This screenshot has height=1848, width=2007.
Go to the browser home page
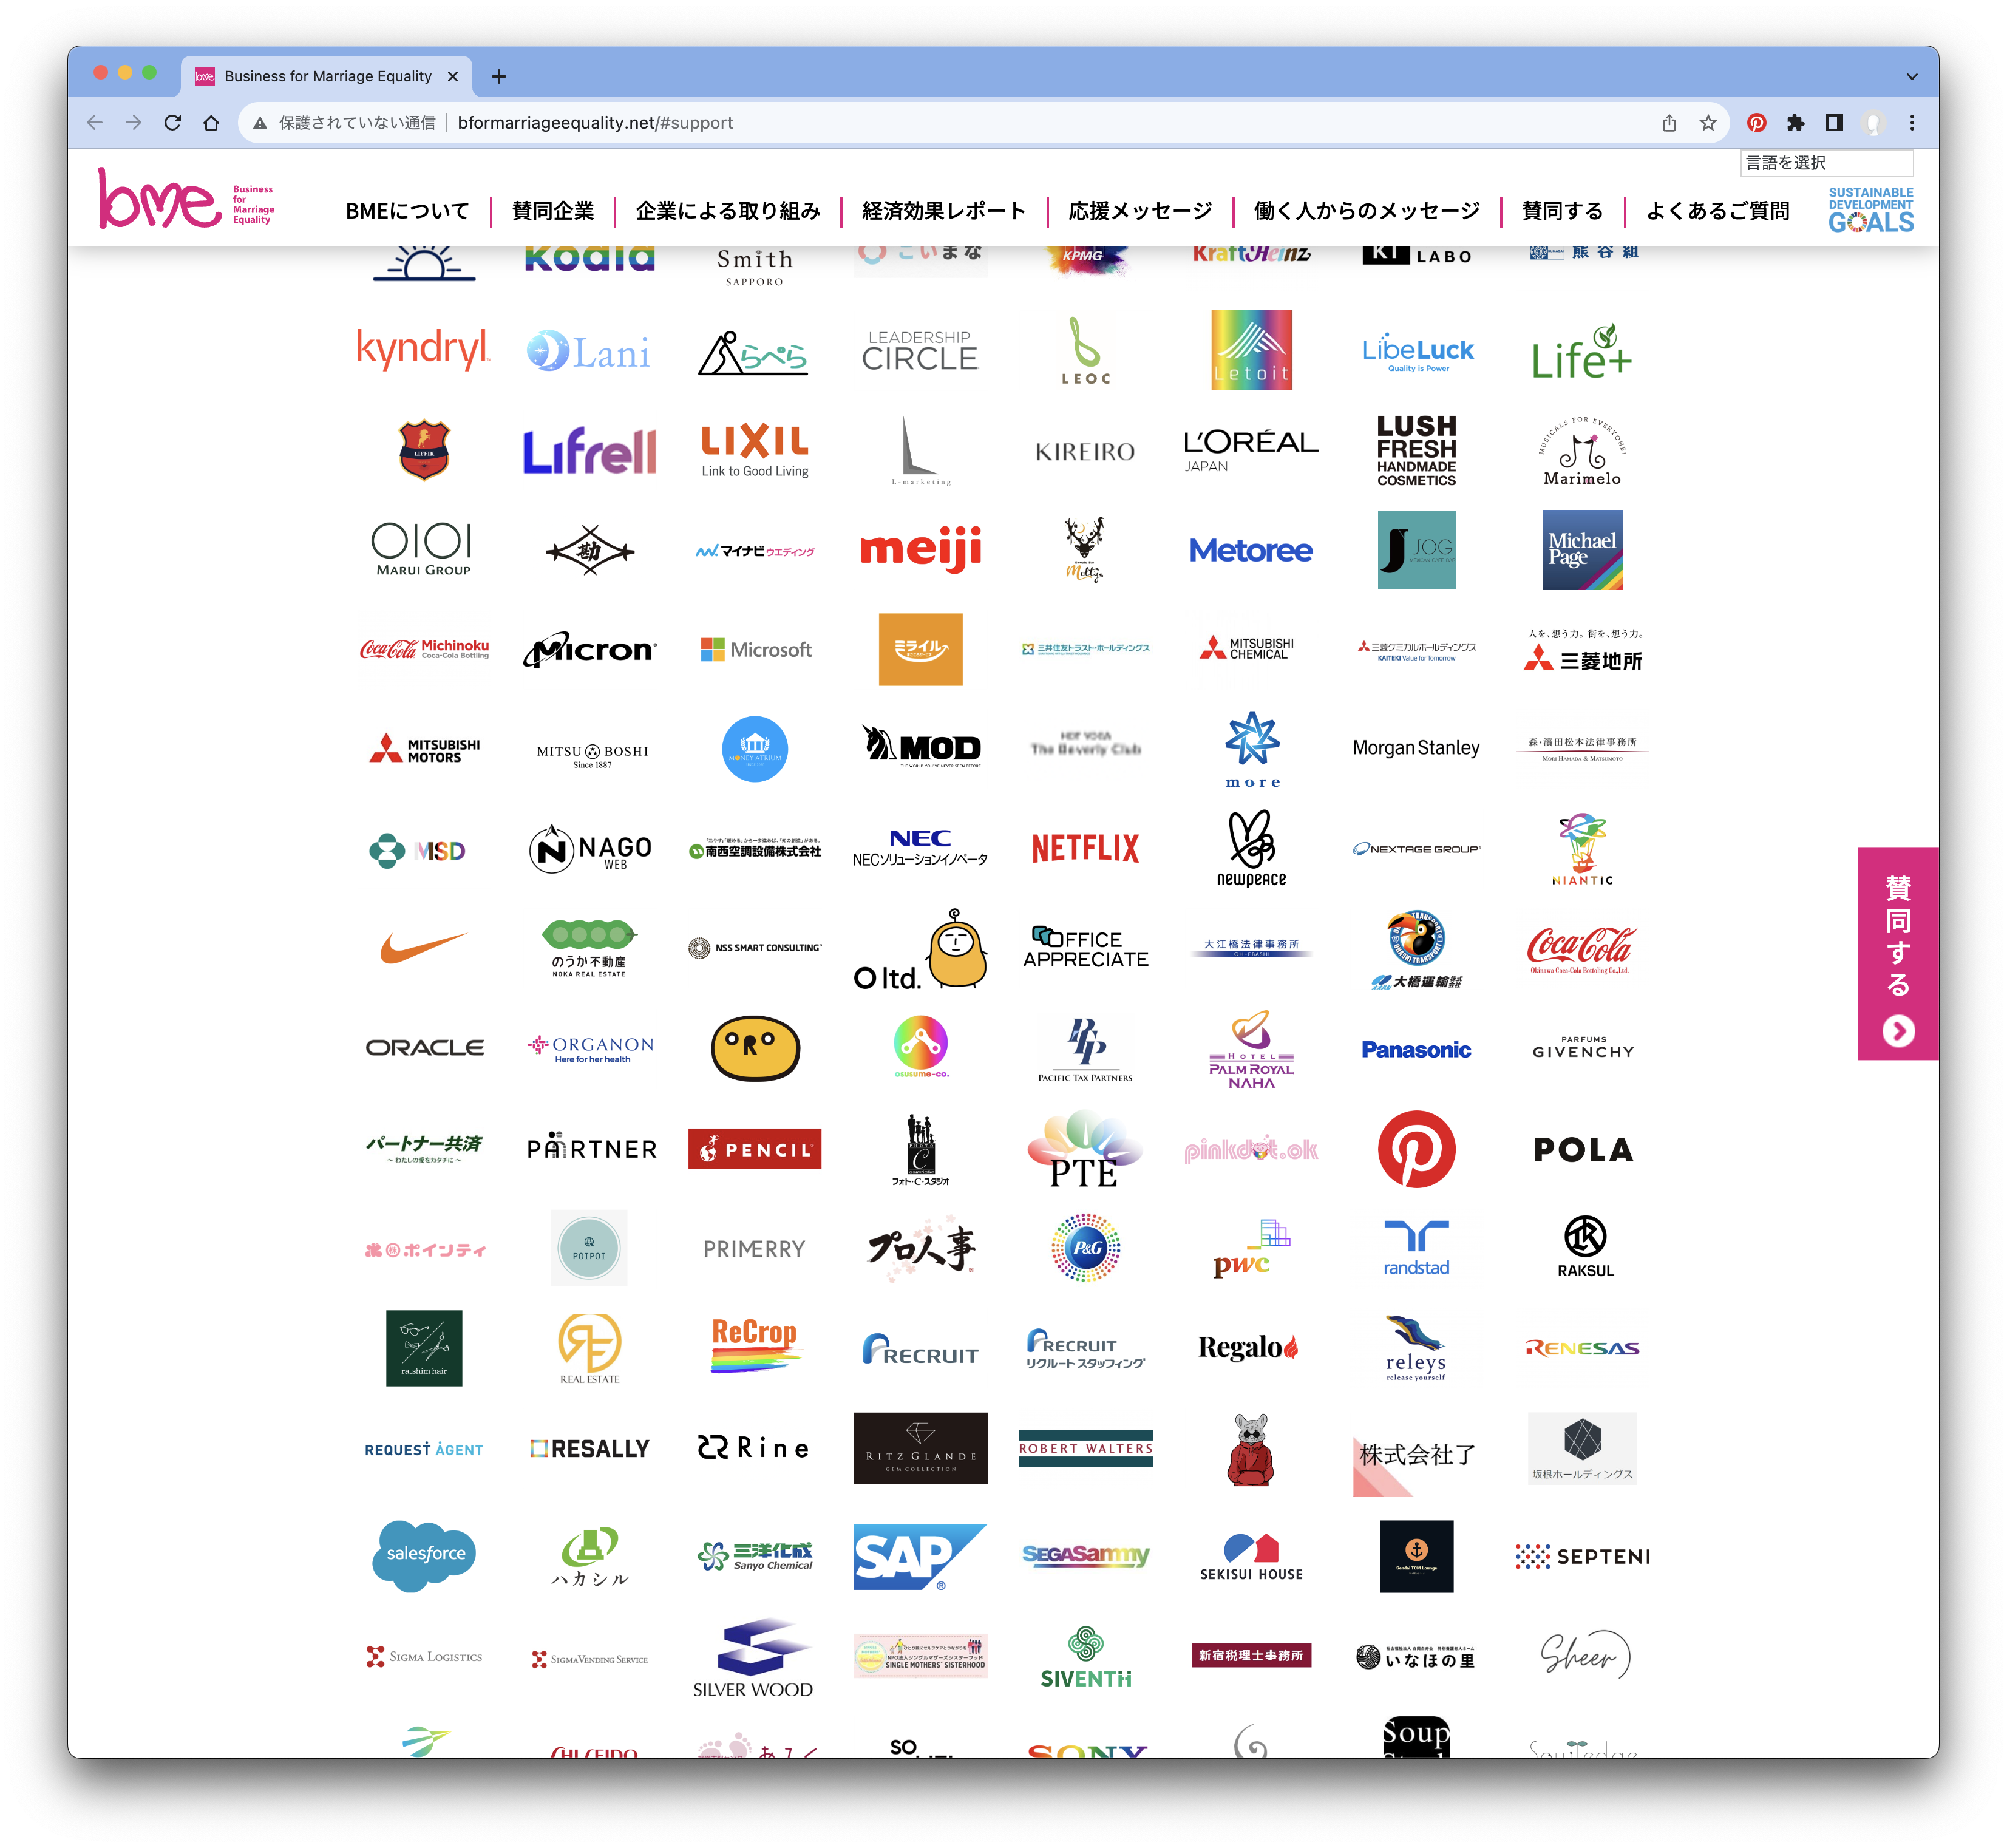(x=211, y=123)
